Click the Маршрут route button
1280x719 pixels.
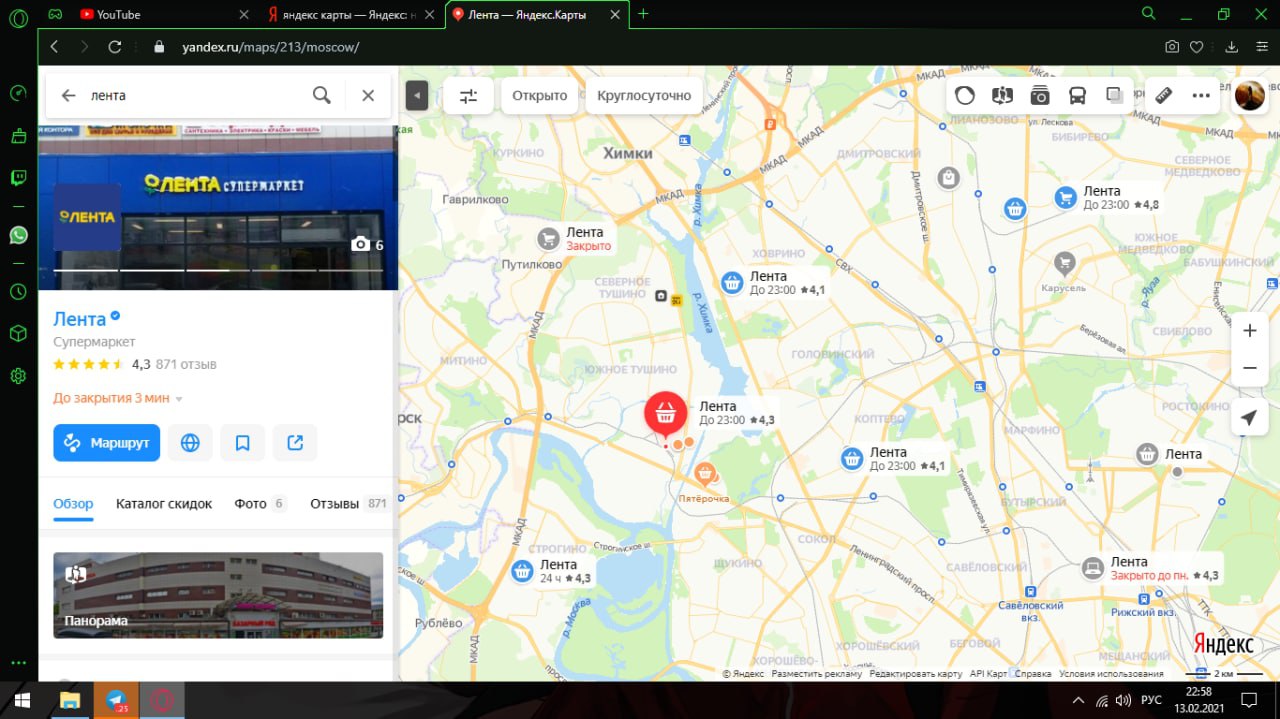tap(107, 442)
